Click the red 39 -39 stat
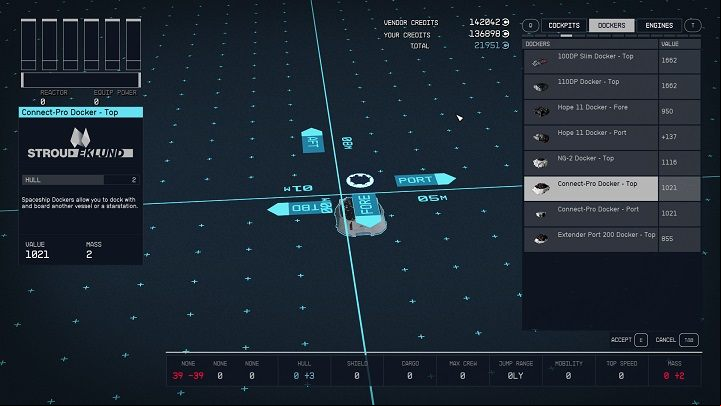 pos(188,376)
